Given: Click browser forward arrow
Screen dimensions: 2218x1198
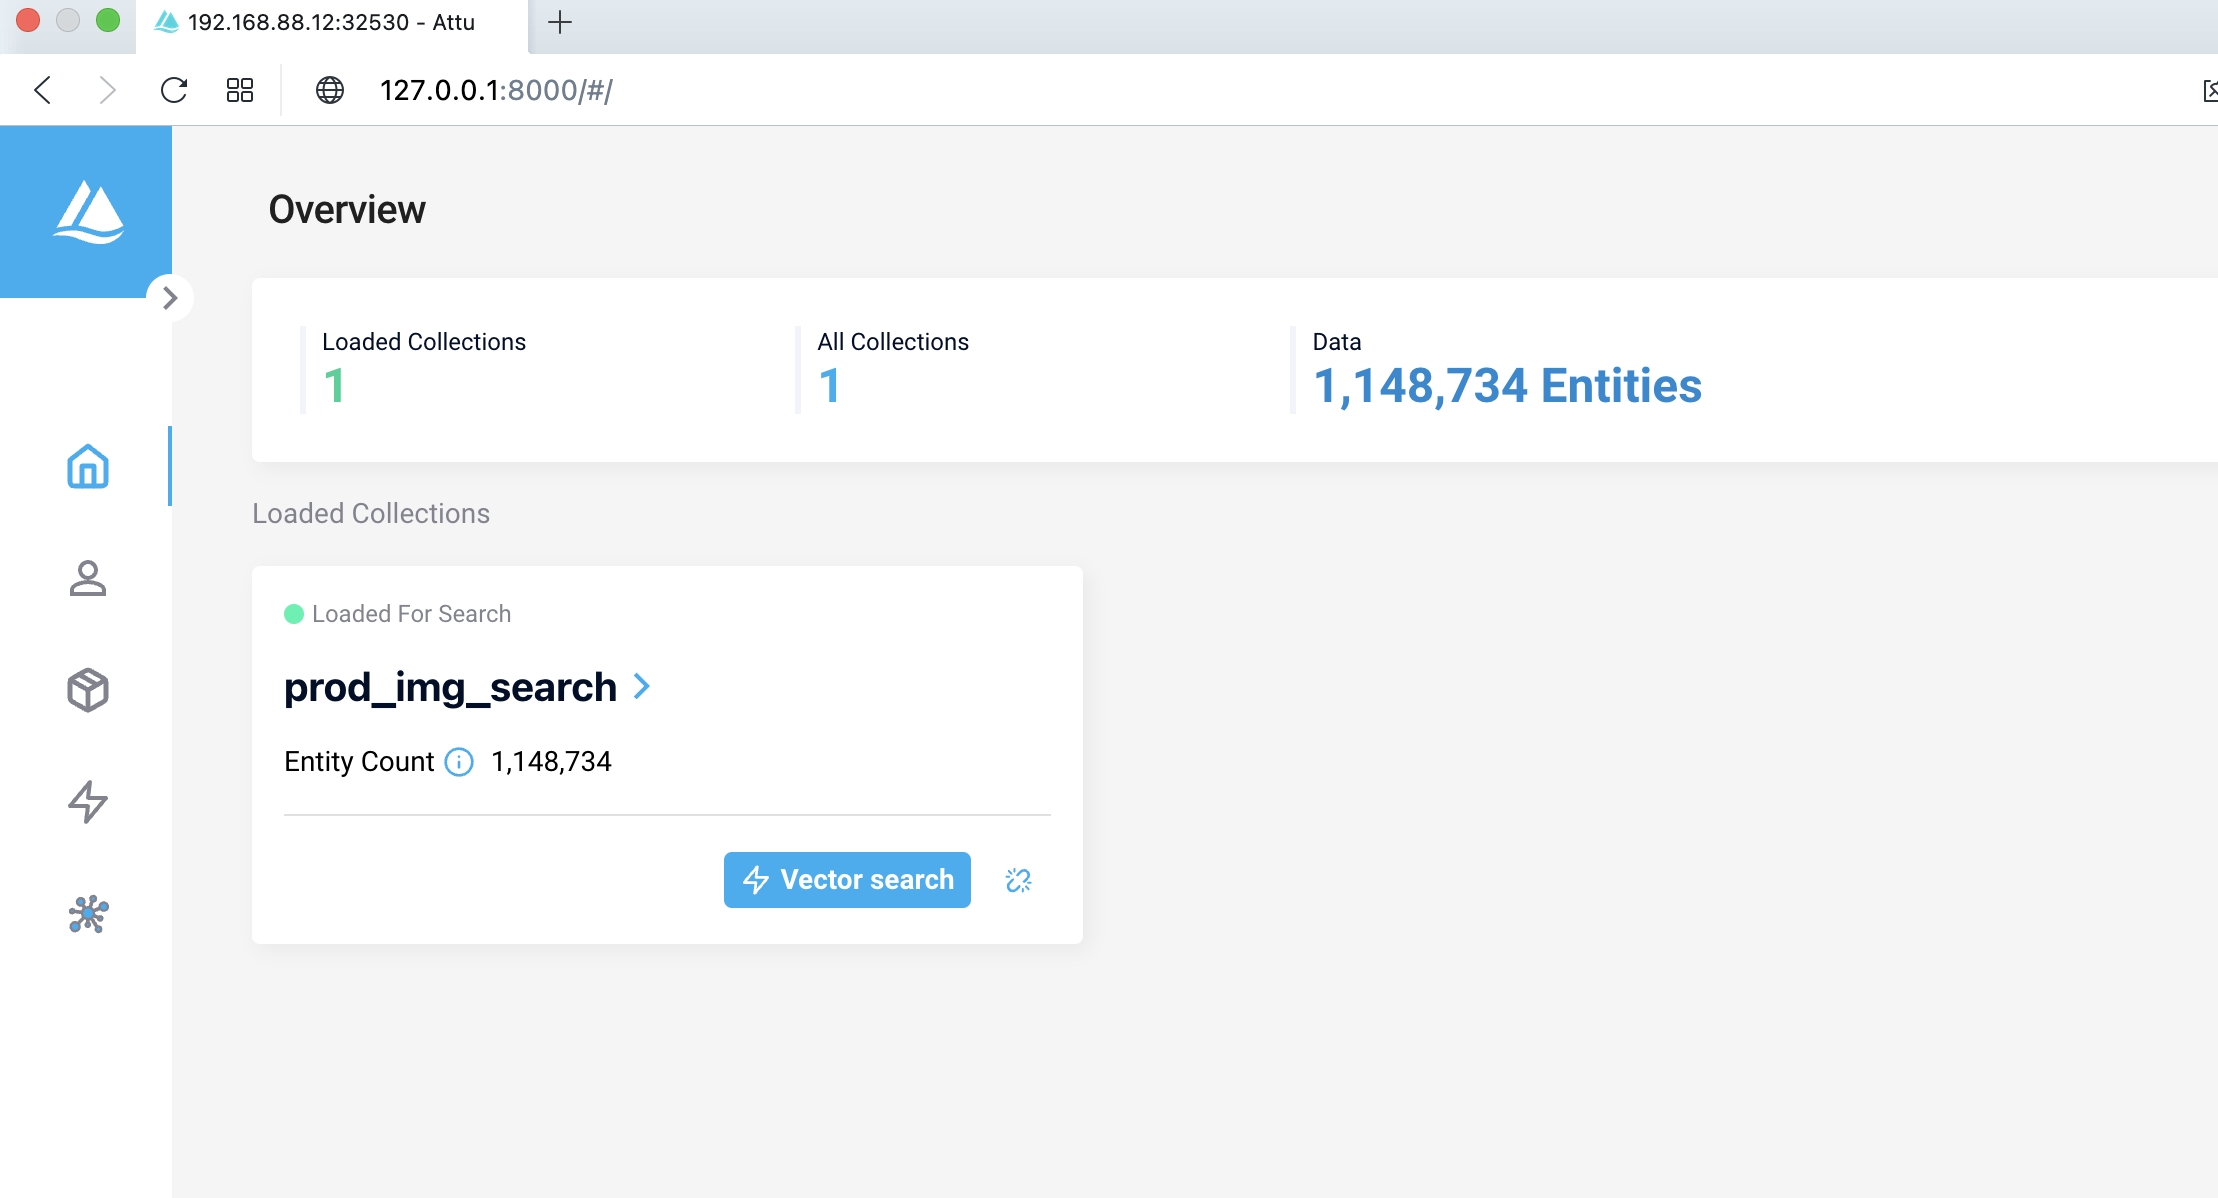Looking at the screenshot, I should 107,90.
